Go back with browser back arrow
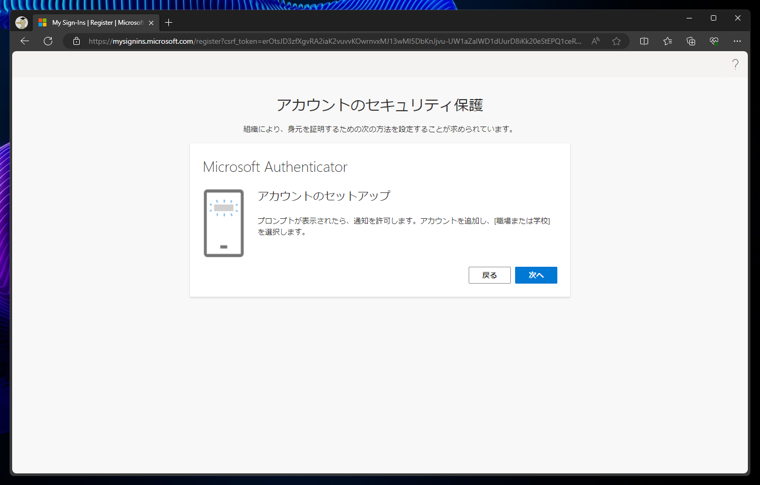760x485 pixels. click(x=25, y=41)
